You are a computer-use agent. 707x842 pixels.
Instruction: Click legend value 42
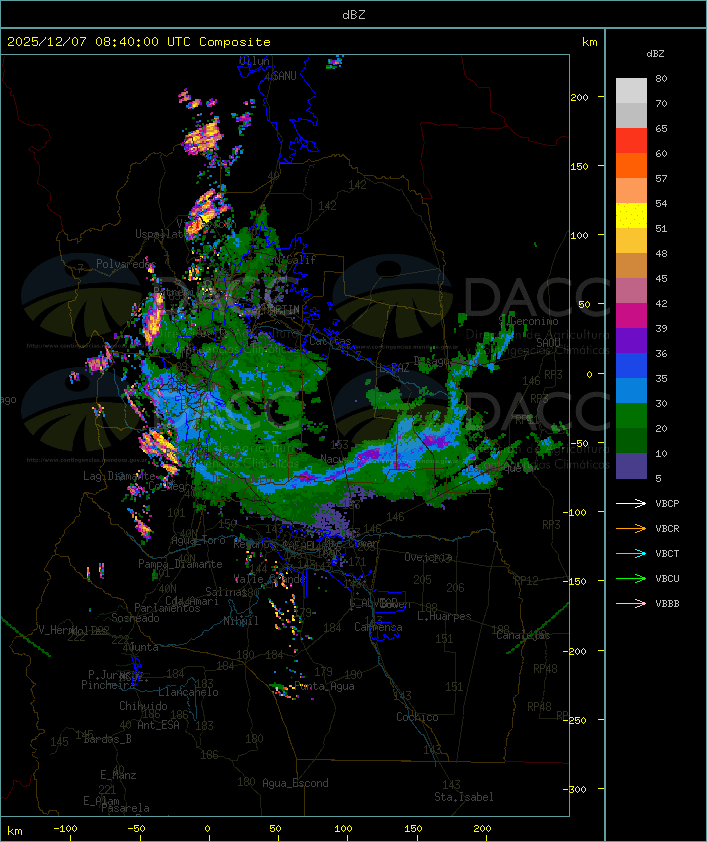(661, 303)
